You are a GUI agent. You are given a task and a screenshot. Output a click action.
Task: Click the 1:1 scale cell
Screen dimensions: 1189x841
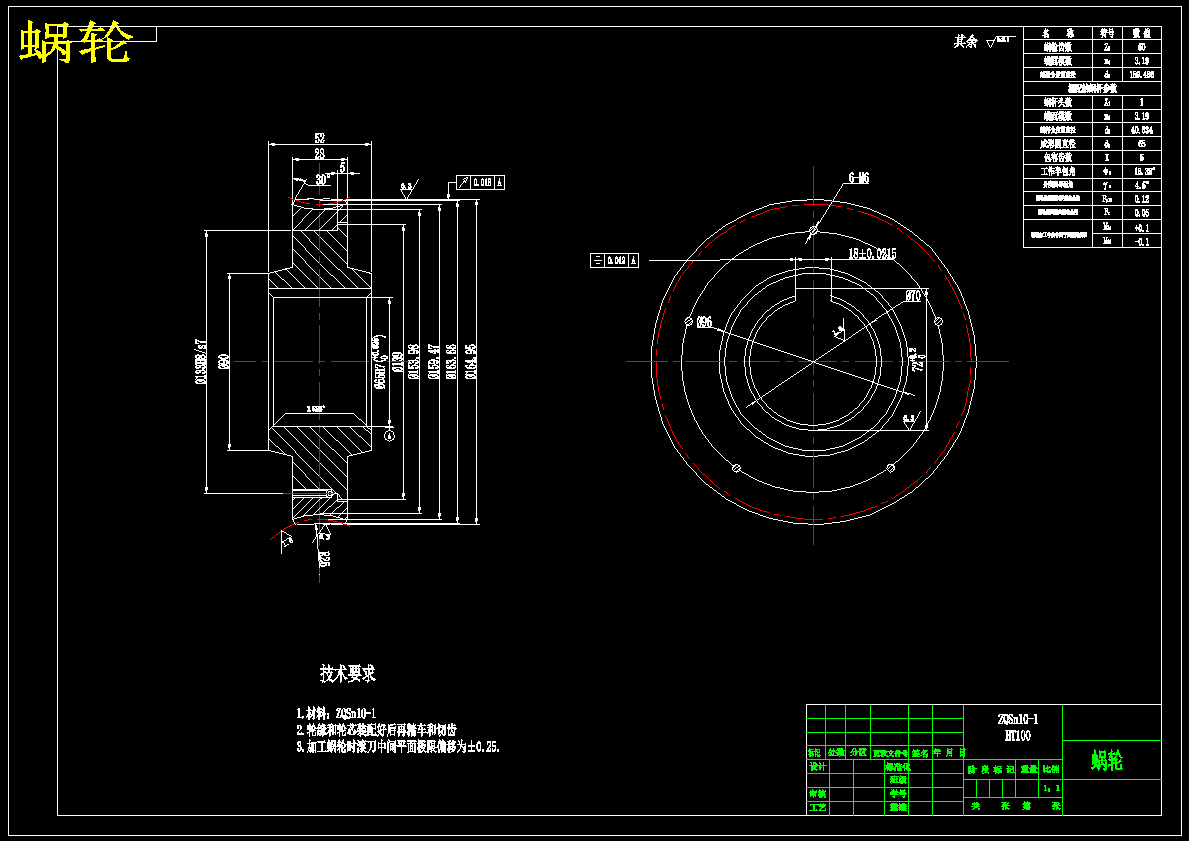point(1051,789)
